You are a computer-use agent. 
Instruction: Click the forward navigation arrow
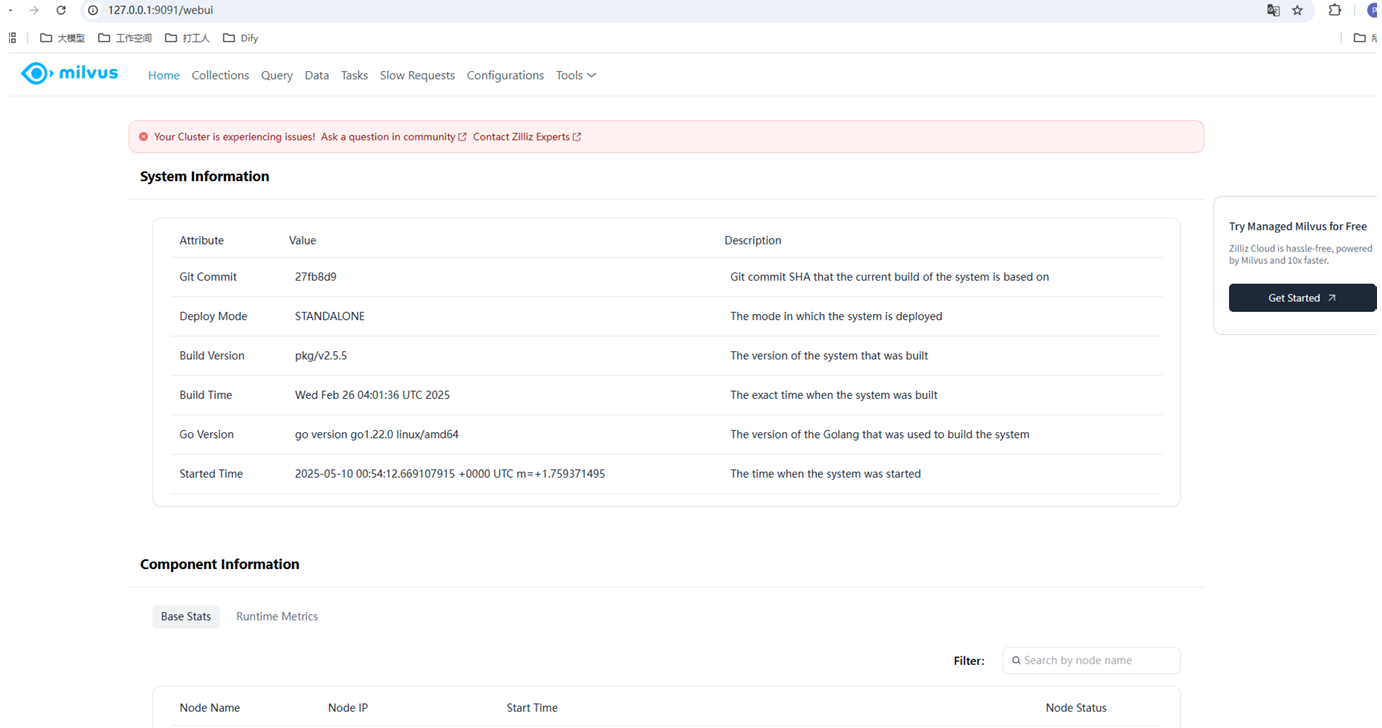click(34, 10)
